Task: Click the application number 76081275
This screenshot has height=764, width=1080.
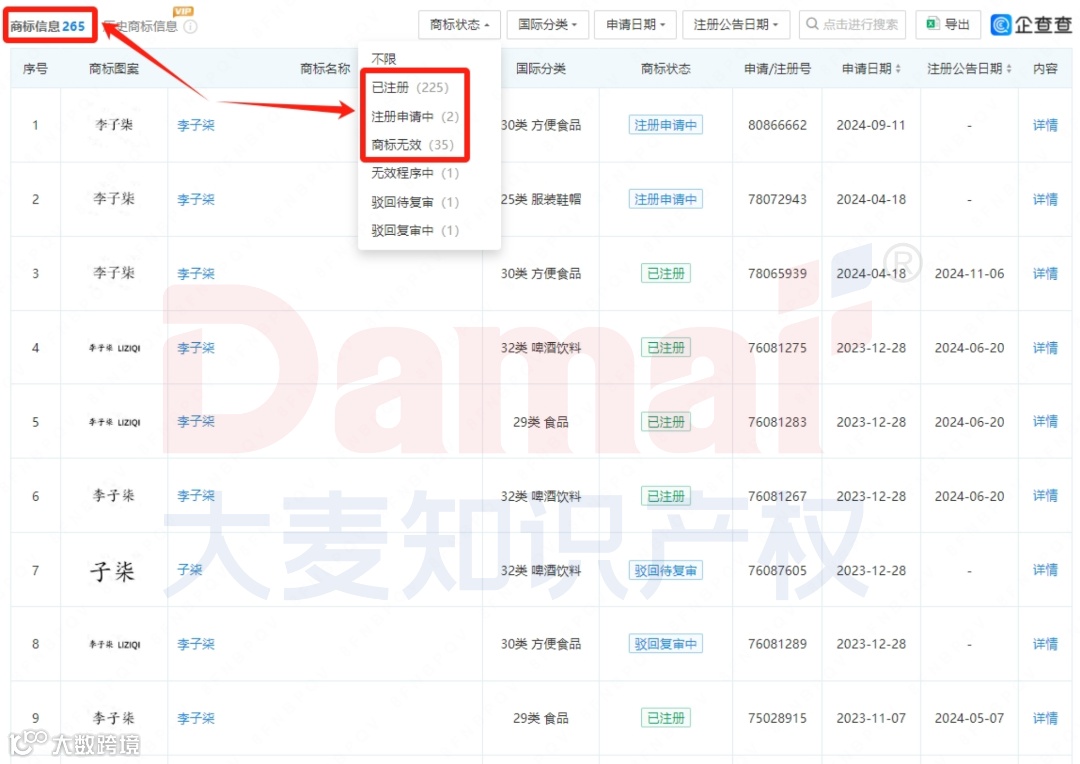Action: tap(777, 348)
